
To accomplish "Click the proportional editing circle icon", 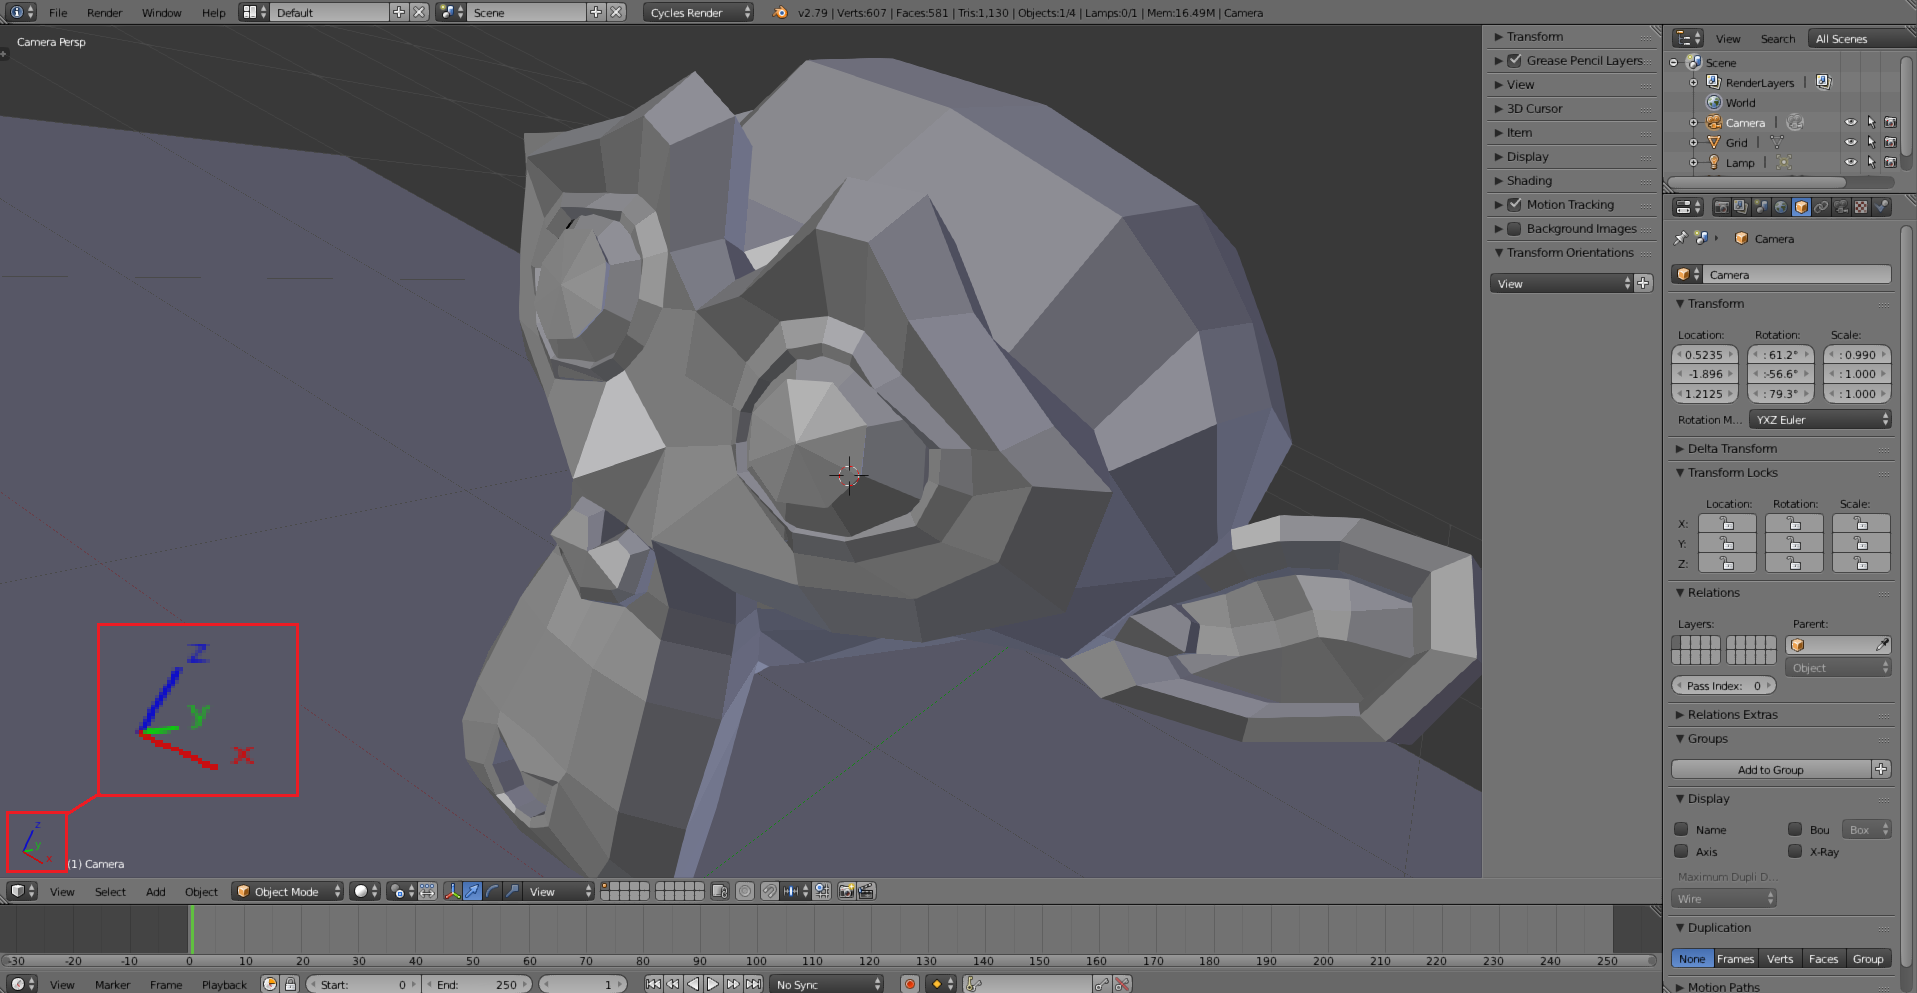I will click(745, 891).
